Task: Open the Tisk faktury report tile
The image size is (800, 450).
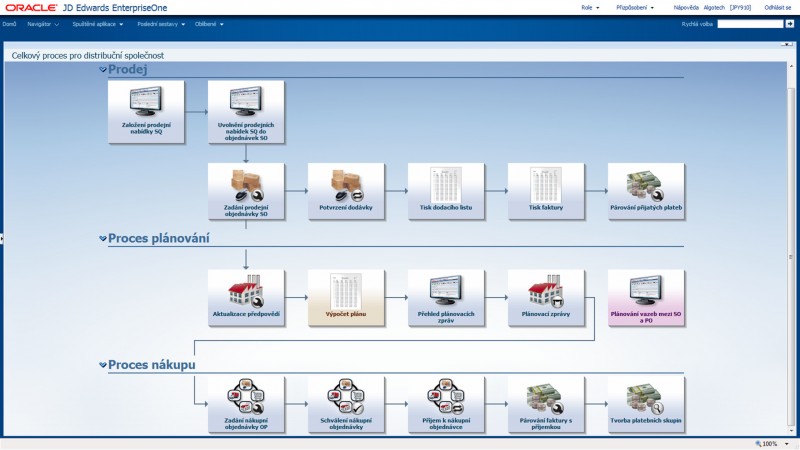Action: (x=546, y=190)
